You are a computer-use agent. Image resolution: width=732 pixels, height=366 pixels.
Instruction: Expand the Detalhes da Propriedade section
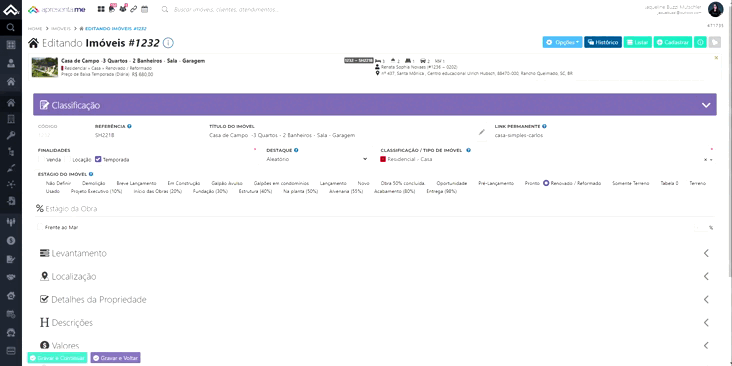tap(373, 299)
